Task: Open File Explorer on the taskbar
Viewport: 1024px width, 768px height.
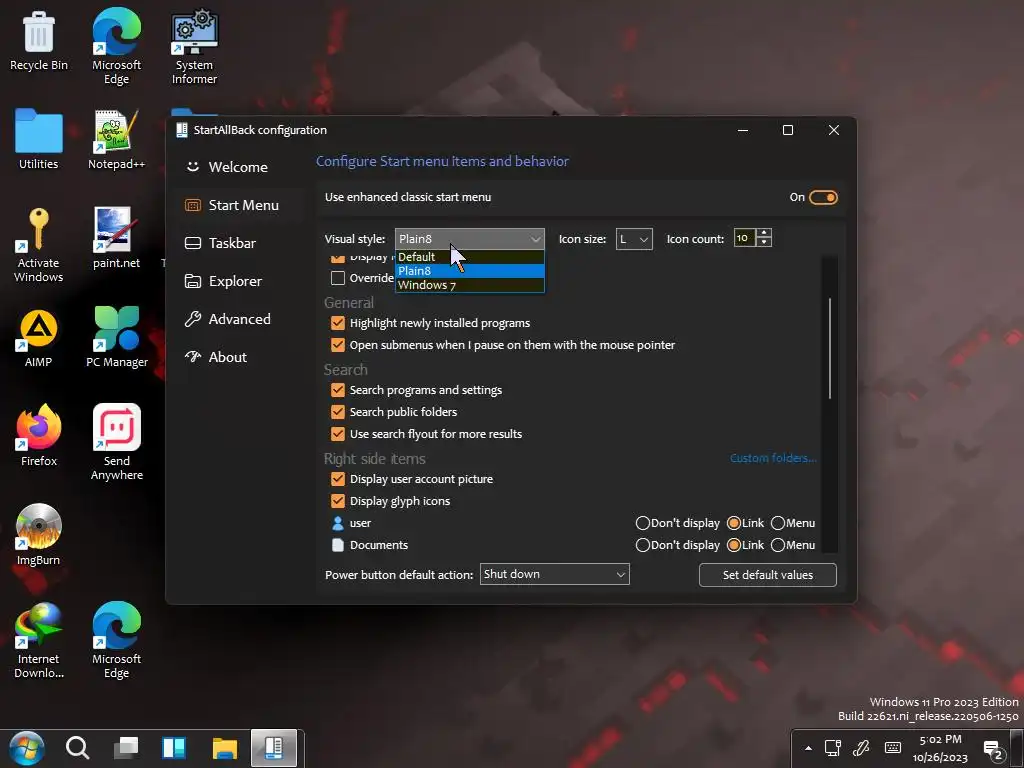Action: pos(224,748)
